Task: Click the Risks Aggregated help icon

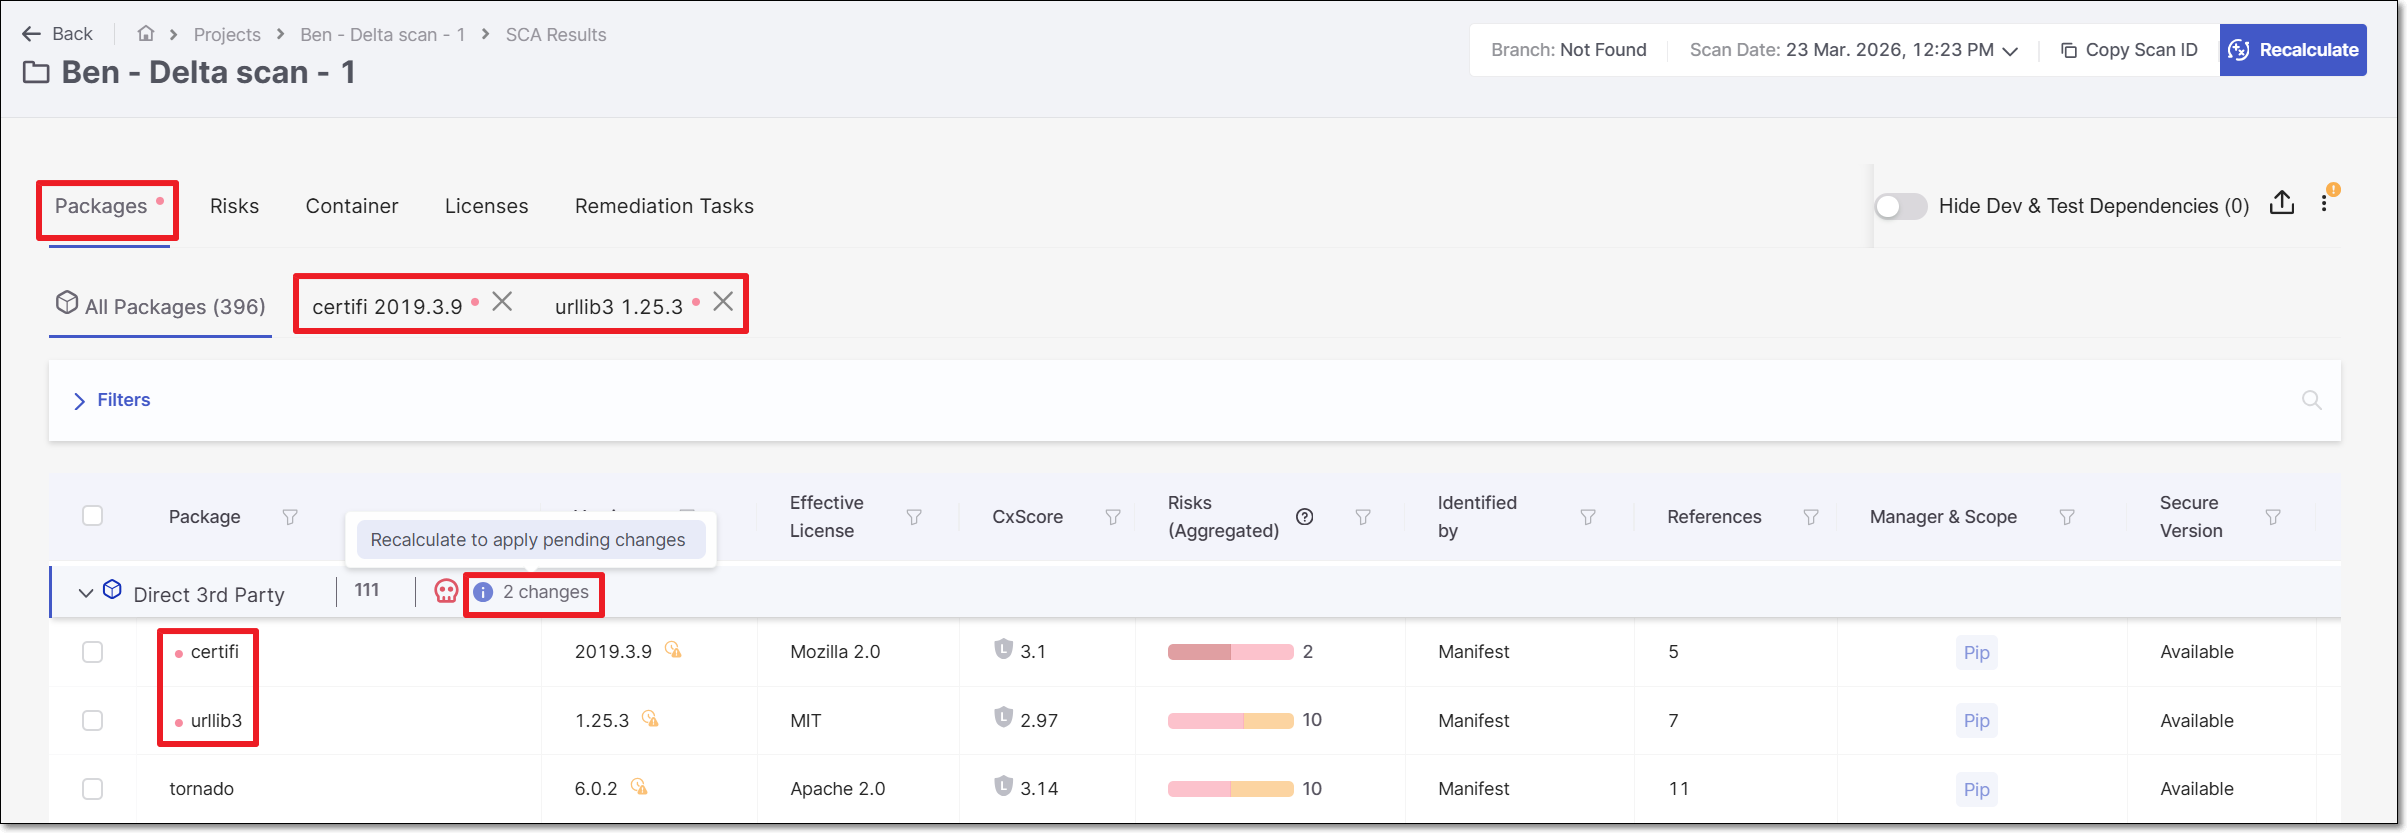Action: [x=1304, y=517]
